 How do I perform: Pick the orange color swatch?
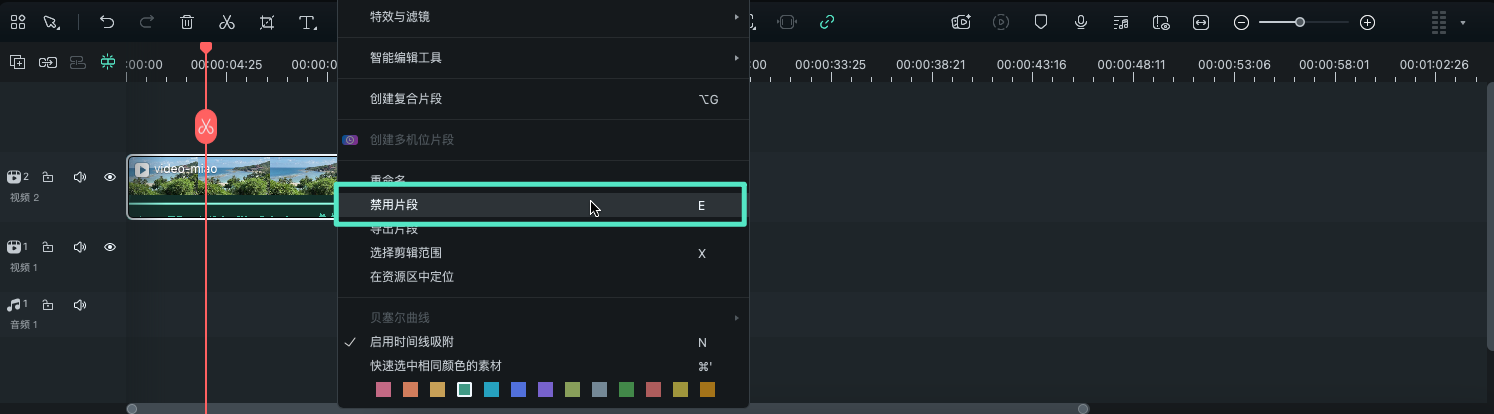coord(410,390)
